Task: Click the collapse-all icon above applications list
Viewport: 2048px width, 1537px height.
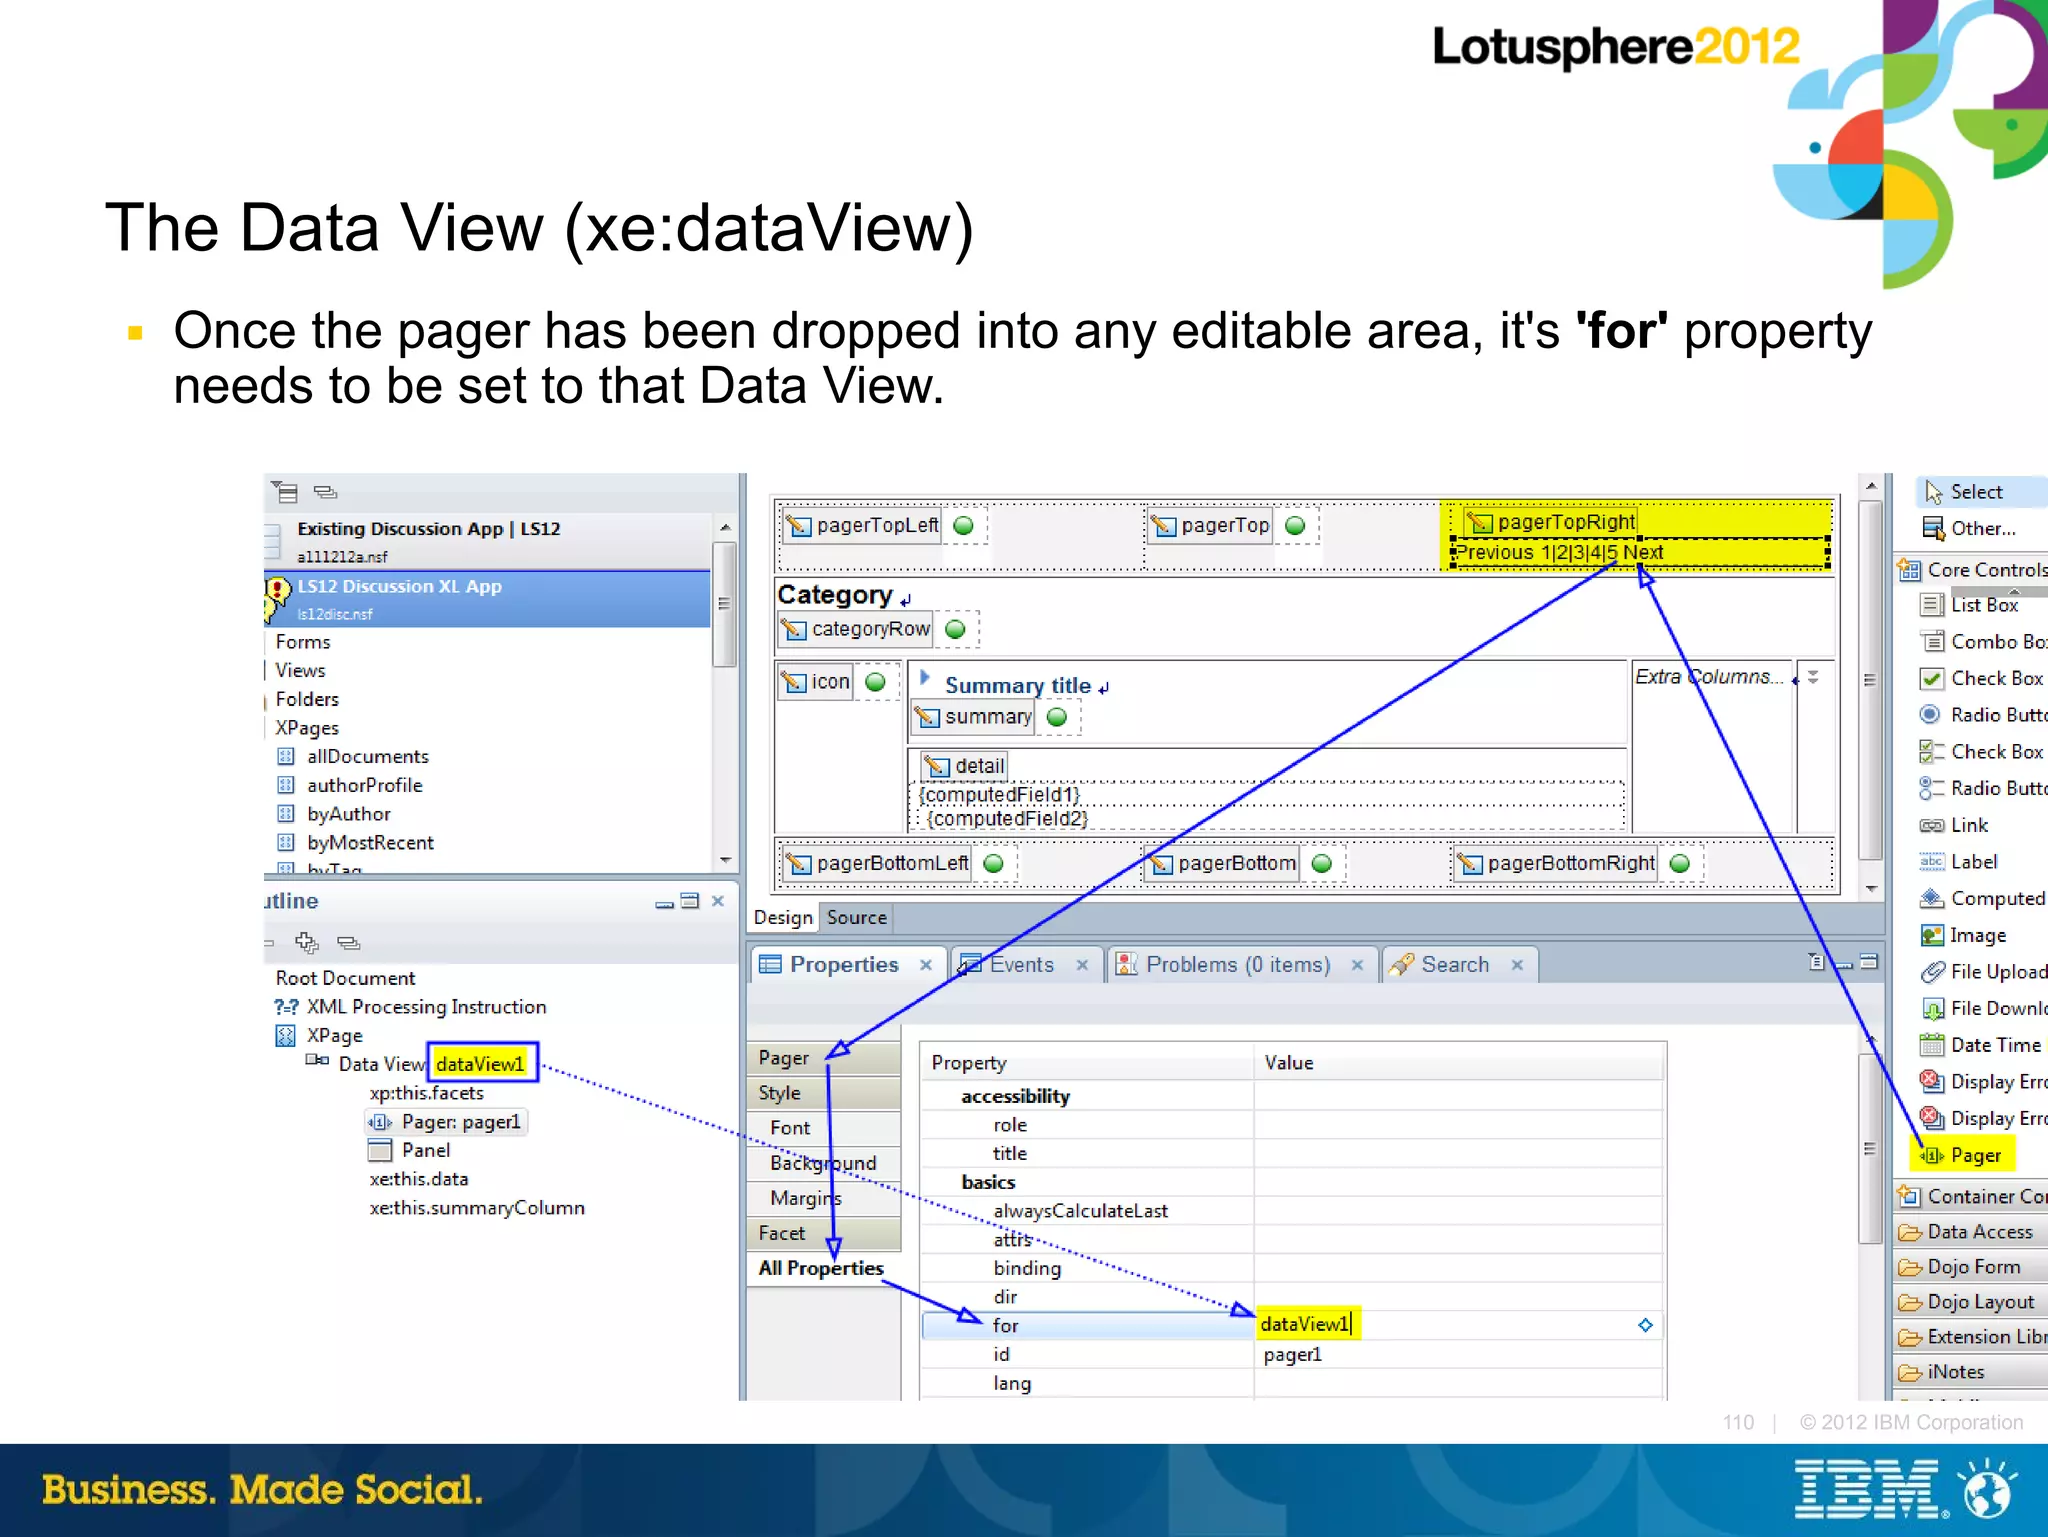Action: point(325,492)
